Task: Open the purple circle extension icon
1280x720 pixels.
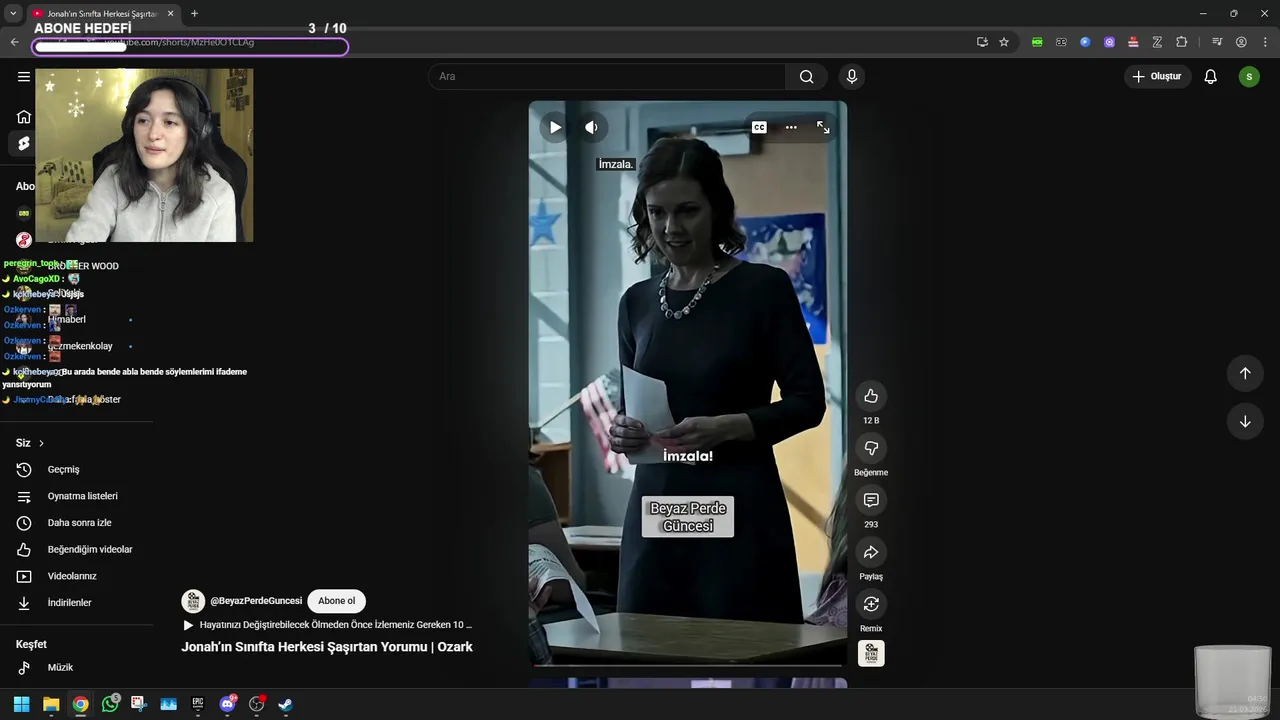Action: pyautogui.click(x=1109, y=42)
